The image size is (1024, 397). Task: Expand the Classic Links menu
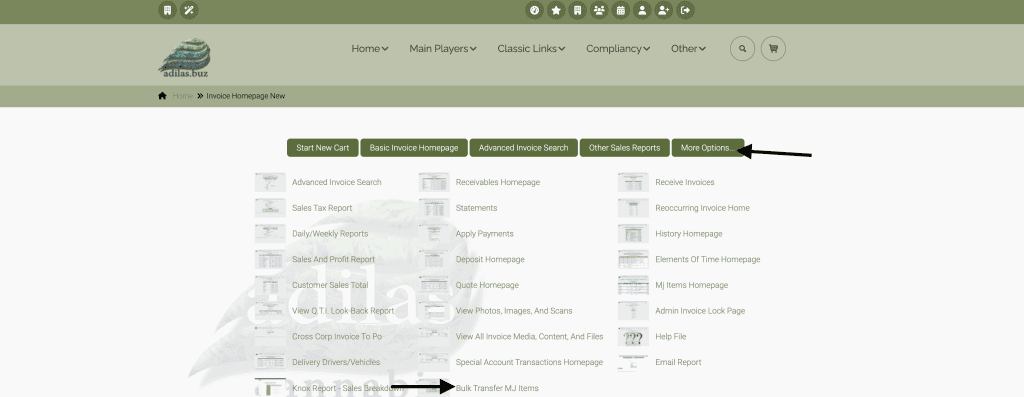[531, 48]
